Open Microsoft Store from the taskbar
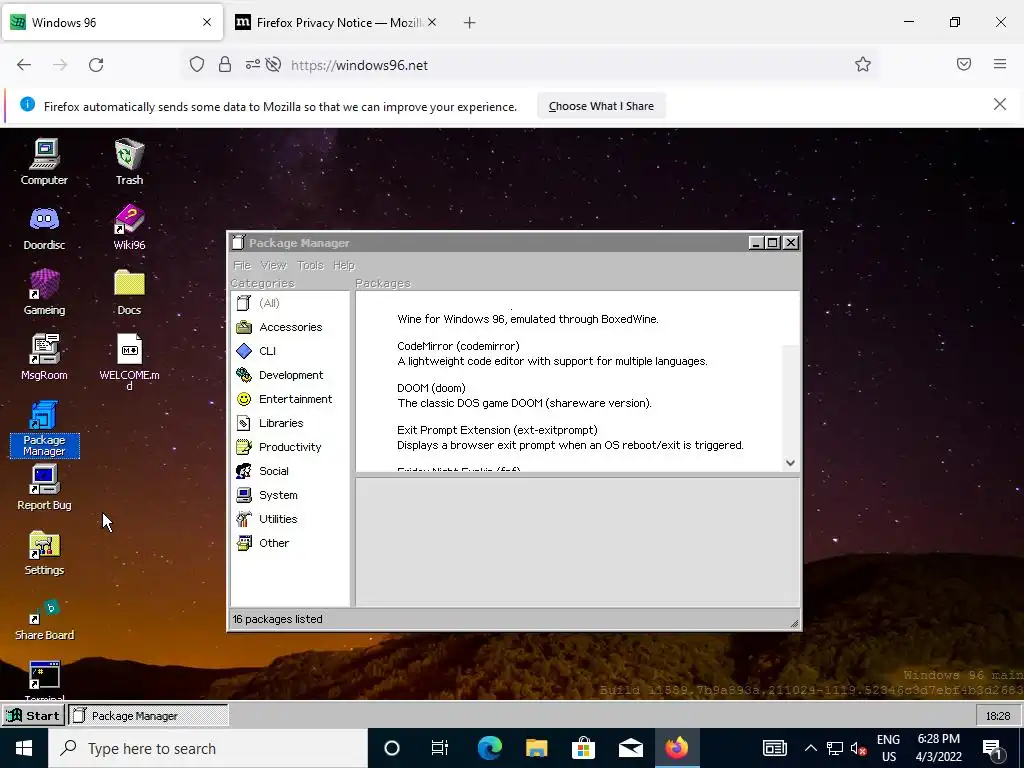 coord(583,748)
